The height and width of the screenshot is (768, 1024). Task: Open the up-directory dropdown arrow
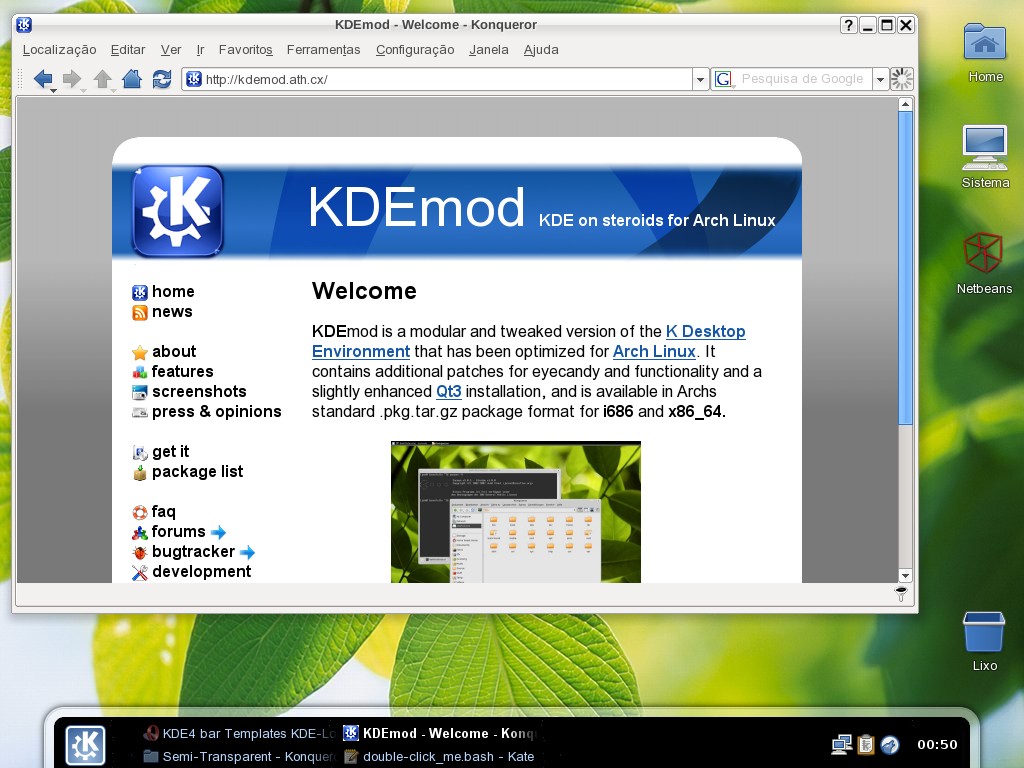114,90
